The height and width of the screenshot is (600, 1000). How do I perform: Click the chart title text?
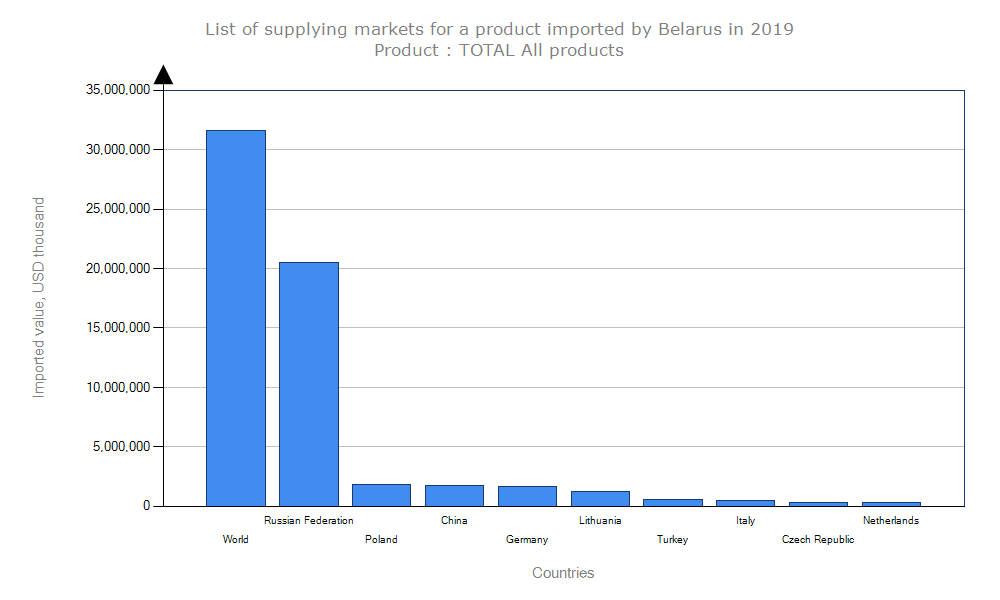(499, 29)
